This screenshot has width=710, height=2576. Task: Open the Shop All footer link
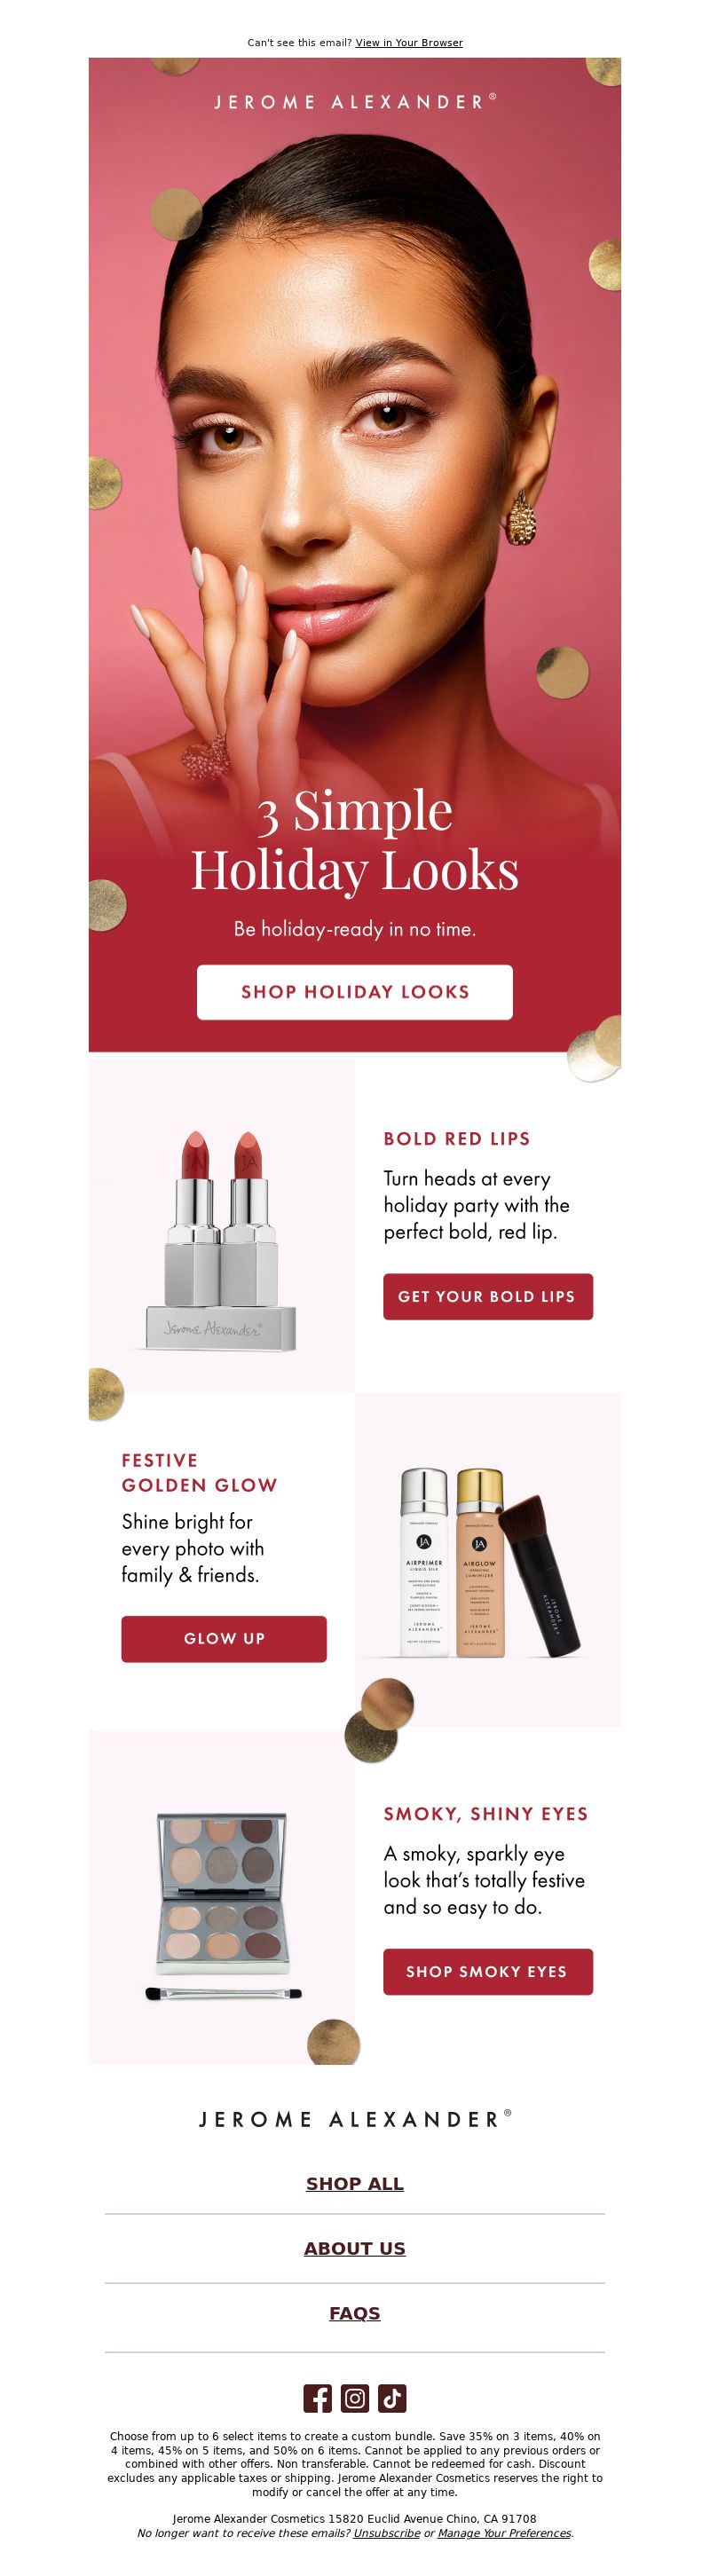pos(355,2184)
